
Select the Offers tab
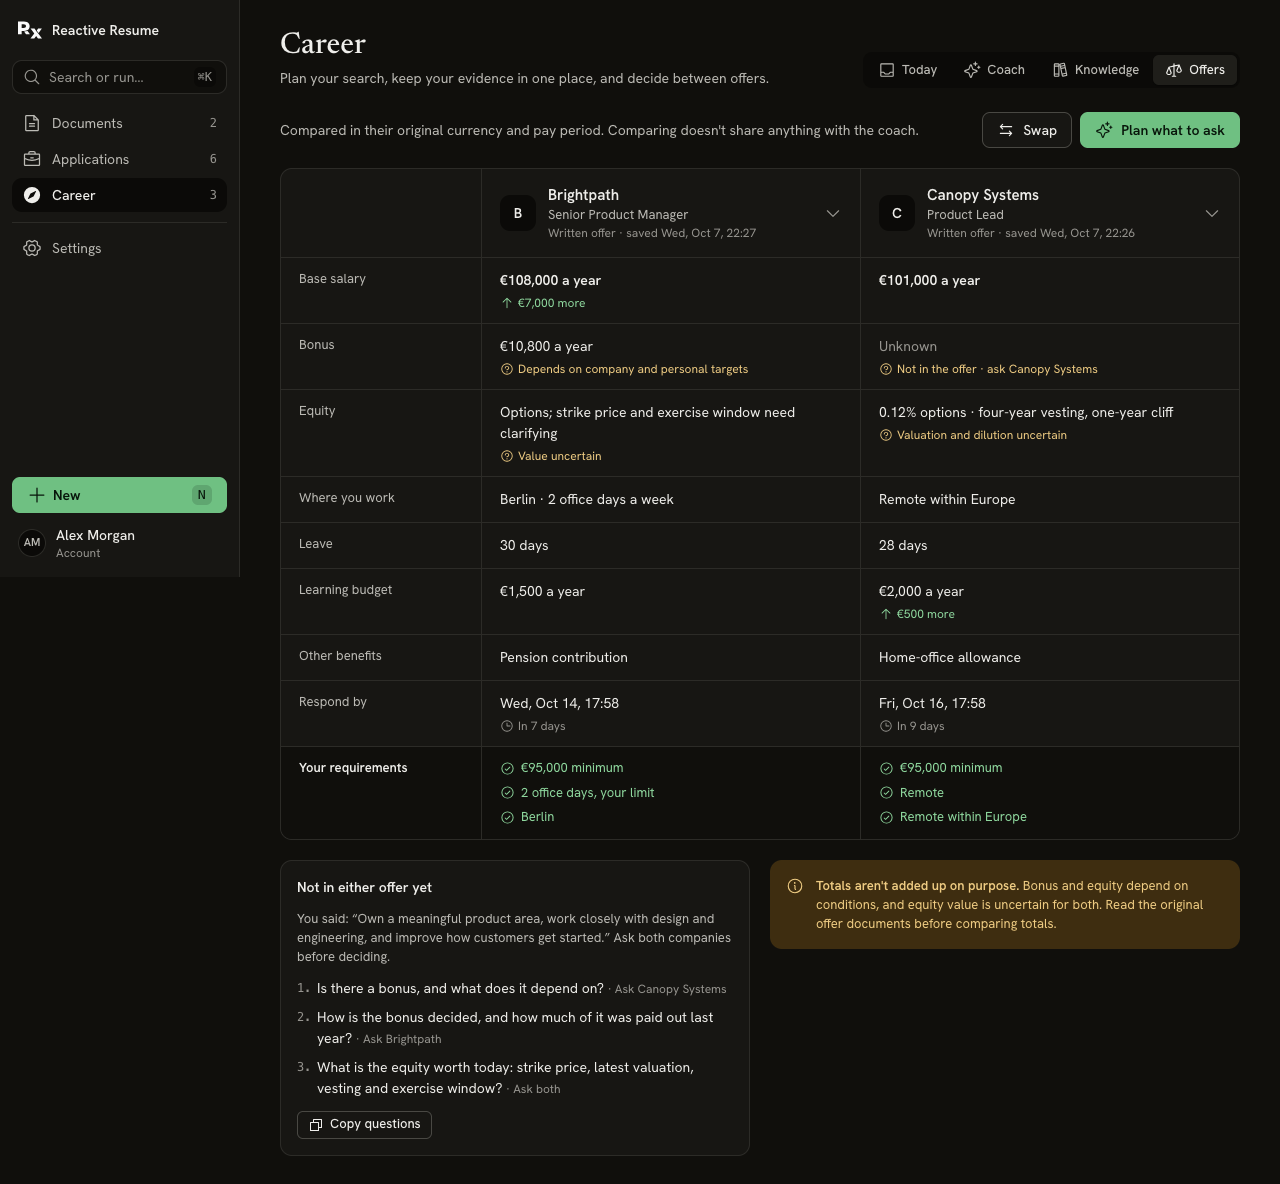tap(1195, 70)
